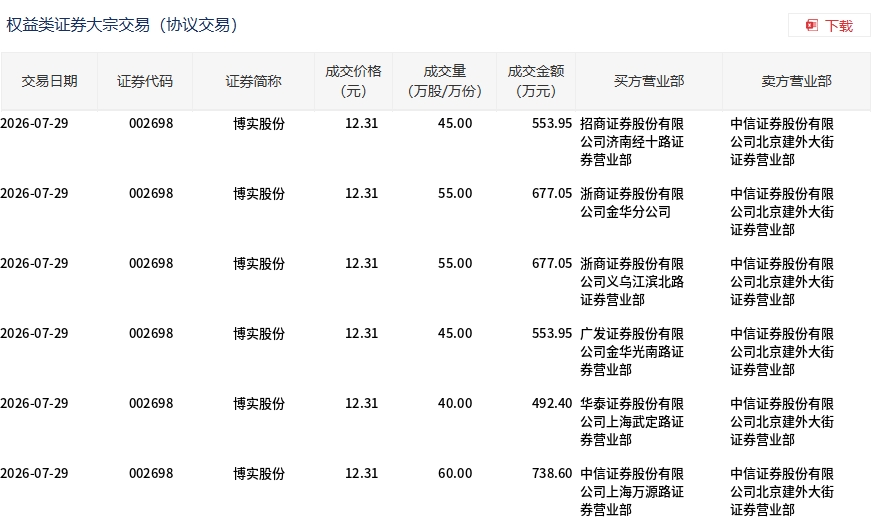The image size is (872, 532).
Task: Click amount 492.40 in 华泰证券 row
Action: [x=552, y=404]
